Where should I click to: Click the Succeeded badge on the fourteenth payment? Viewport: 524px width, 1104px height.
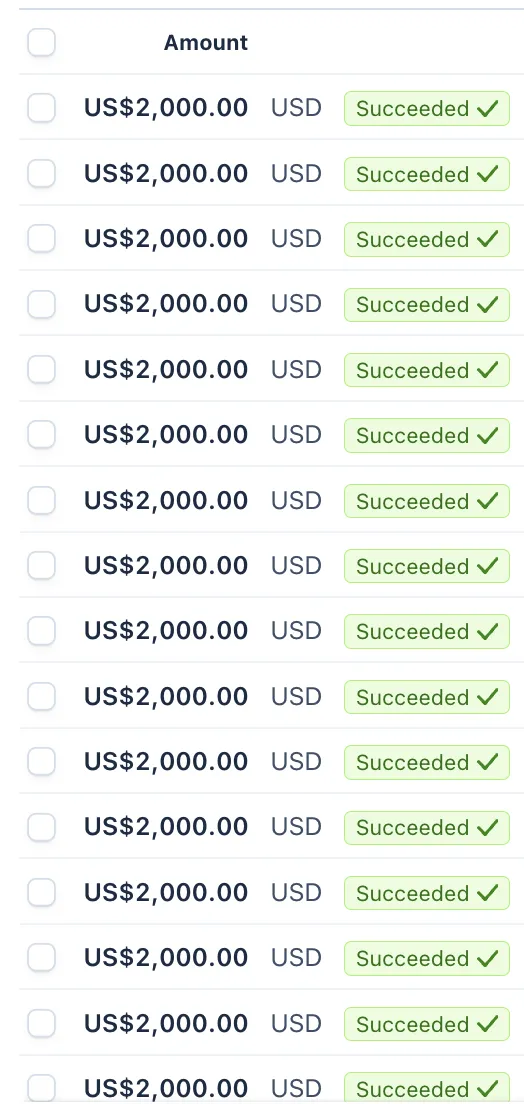pyautogui.click(x=427, y=958)
